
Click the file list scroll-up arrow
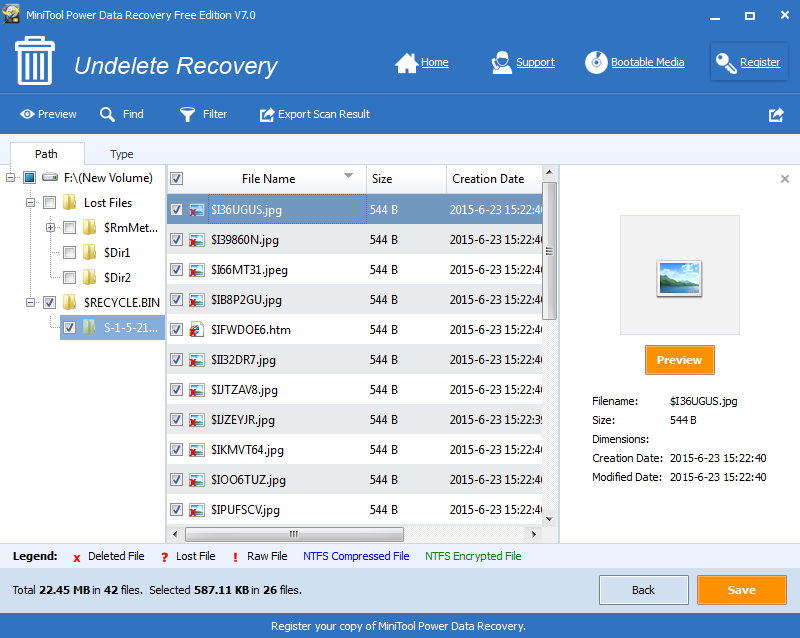tap(549, 172)
